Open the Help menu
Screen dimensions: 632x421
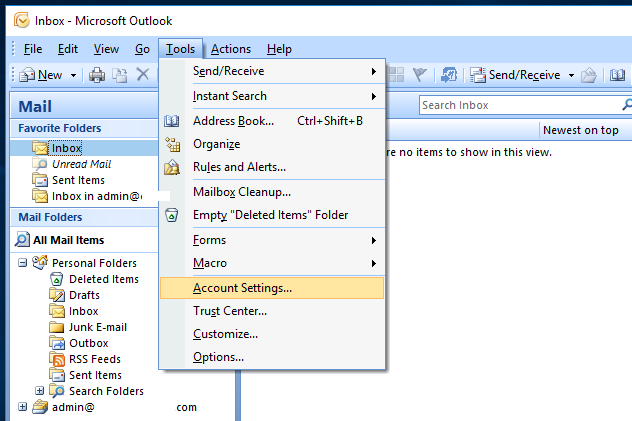[279, 49]
